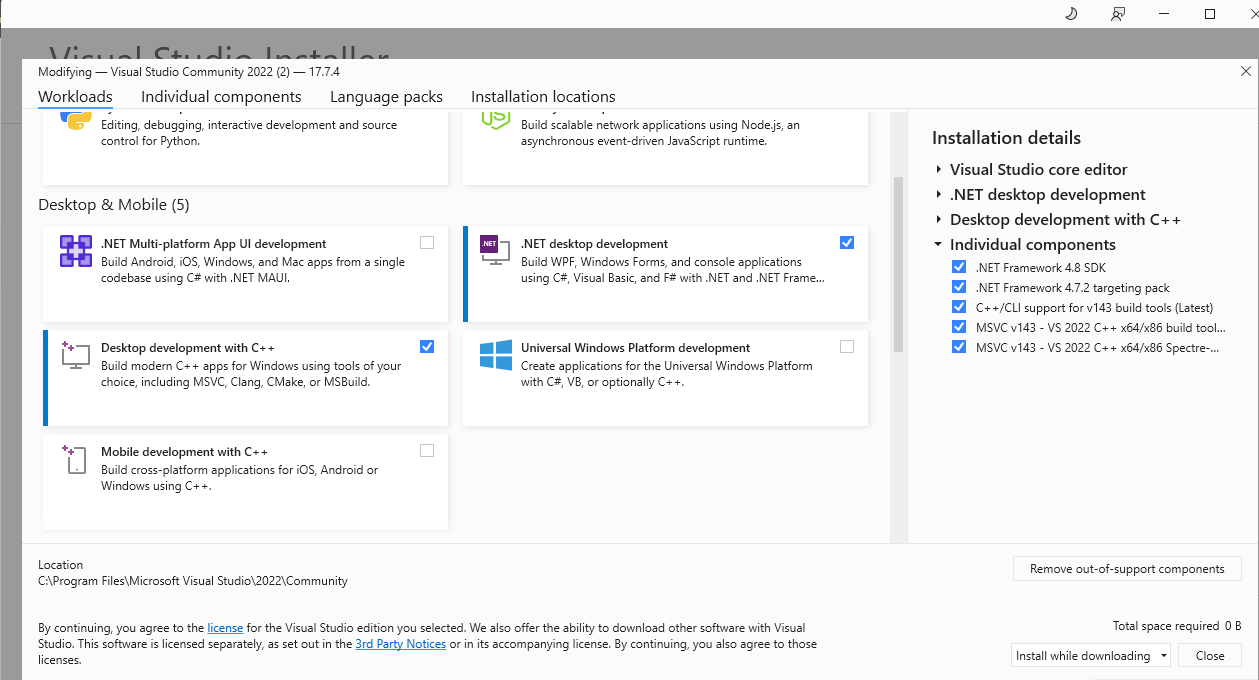This screenshot has height=680, width=1259.
Task: Expand Desktop development with C++ details
Action: click(939, 219)
